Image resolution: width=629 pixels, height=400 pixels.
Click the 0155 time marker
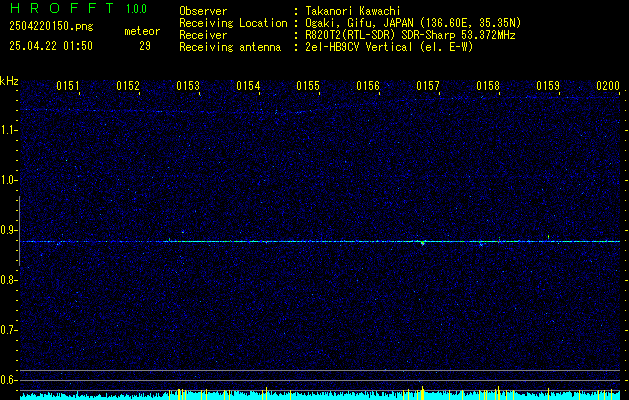[308, 86]
